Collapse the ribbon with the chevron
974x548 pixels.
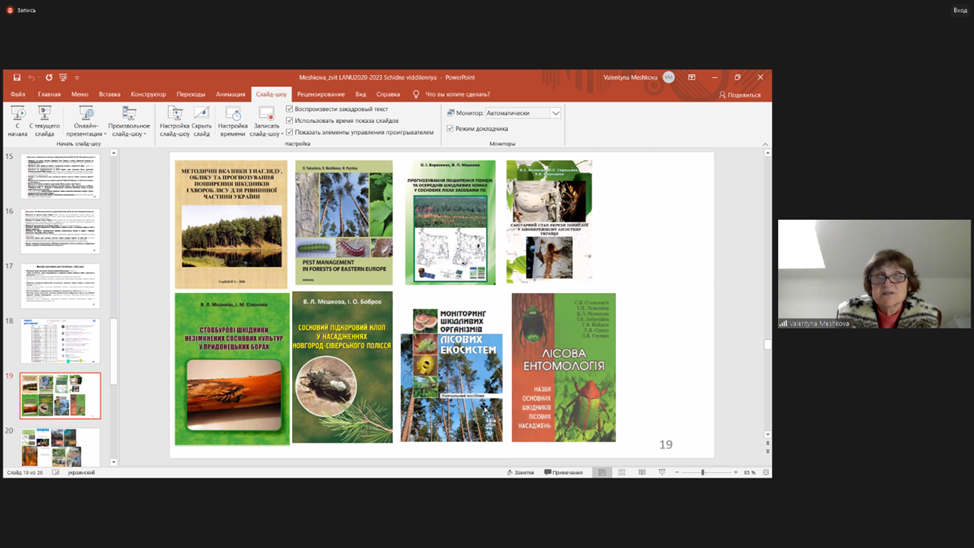click(x=765, y=144)
